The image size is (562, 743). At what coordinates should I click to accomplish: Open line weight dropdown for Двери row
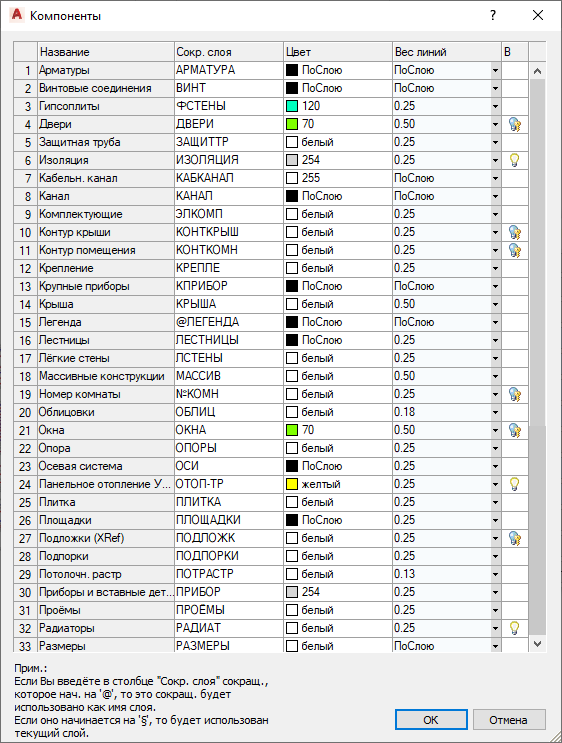tap(495, 125)
